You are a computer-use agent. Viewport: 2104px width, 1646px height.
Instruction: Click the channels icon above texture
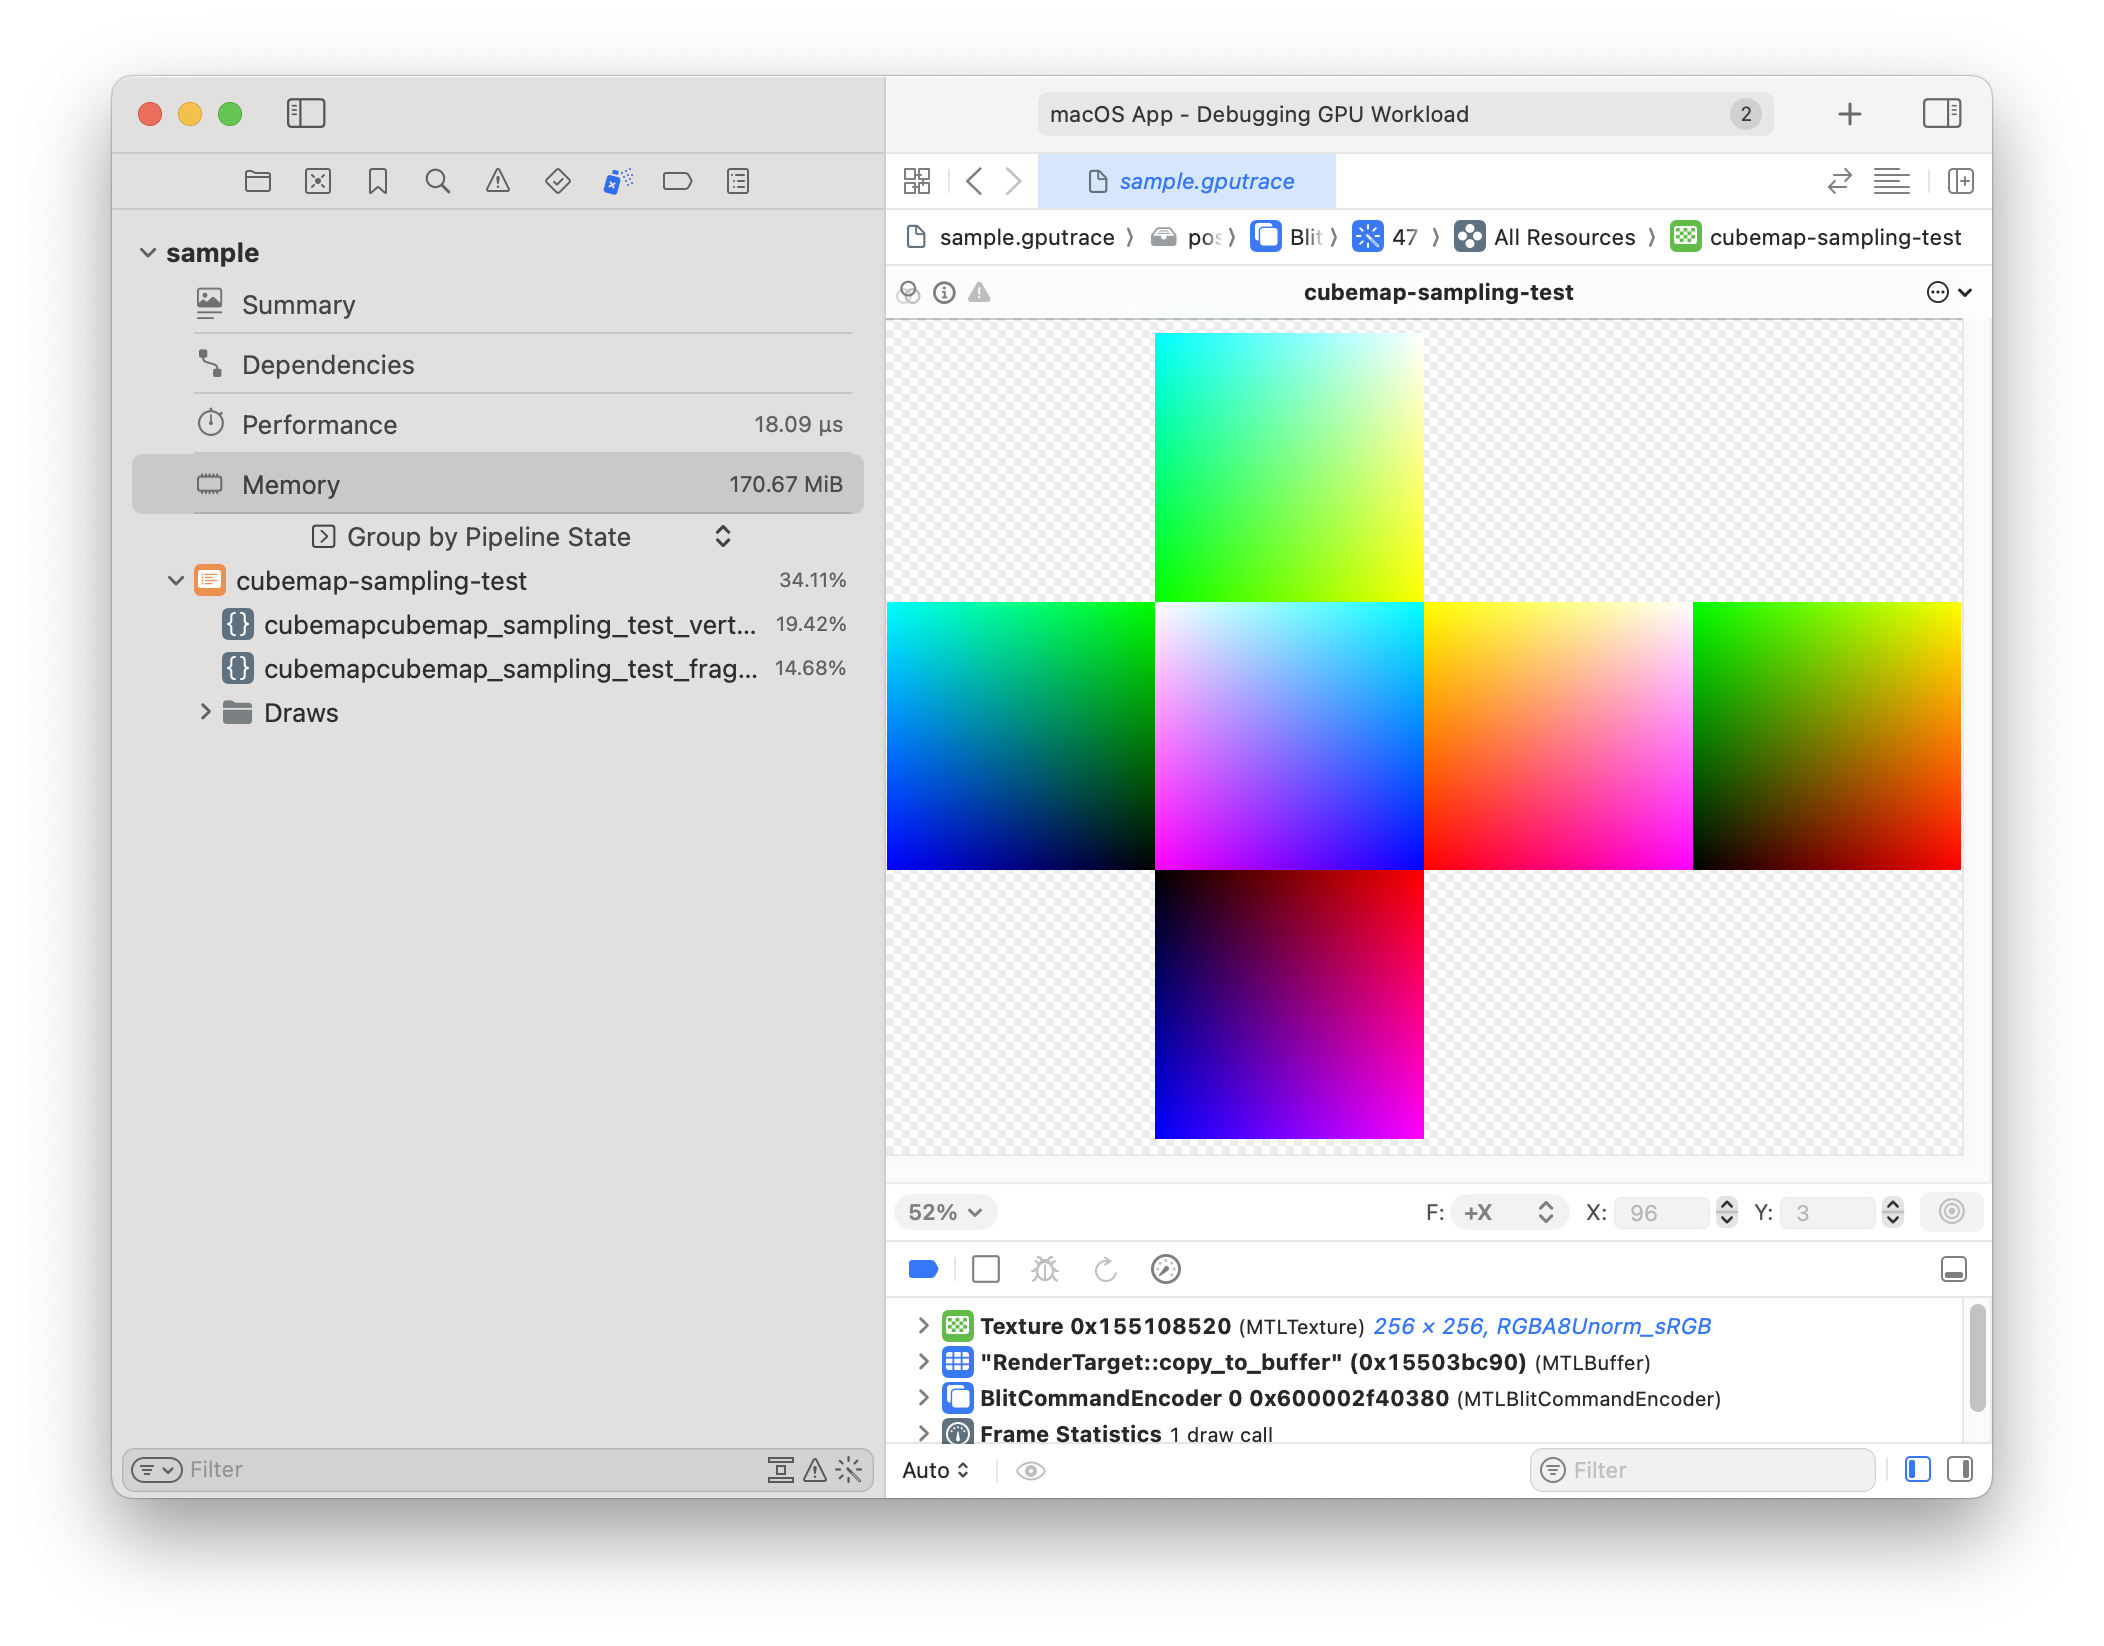(909, 292)
